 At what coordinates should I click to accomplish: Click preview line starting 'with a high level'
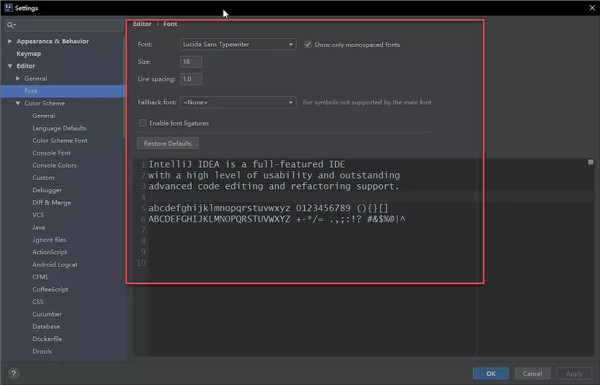click(x=274, y=175)
